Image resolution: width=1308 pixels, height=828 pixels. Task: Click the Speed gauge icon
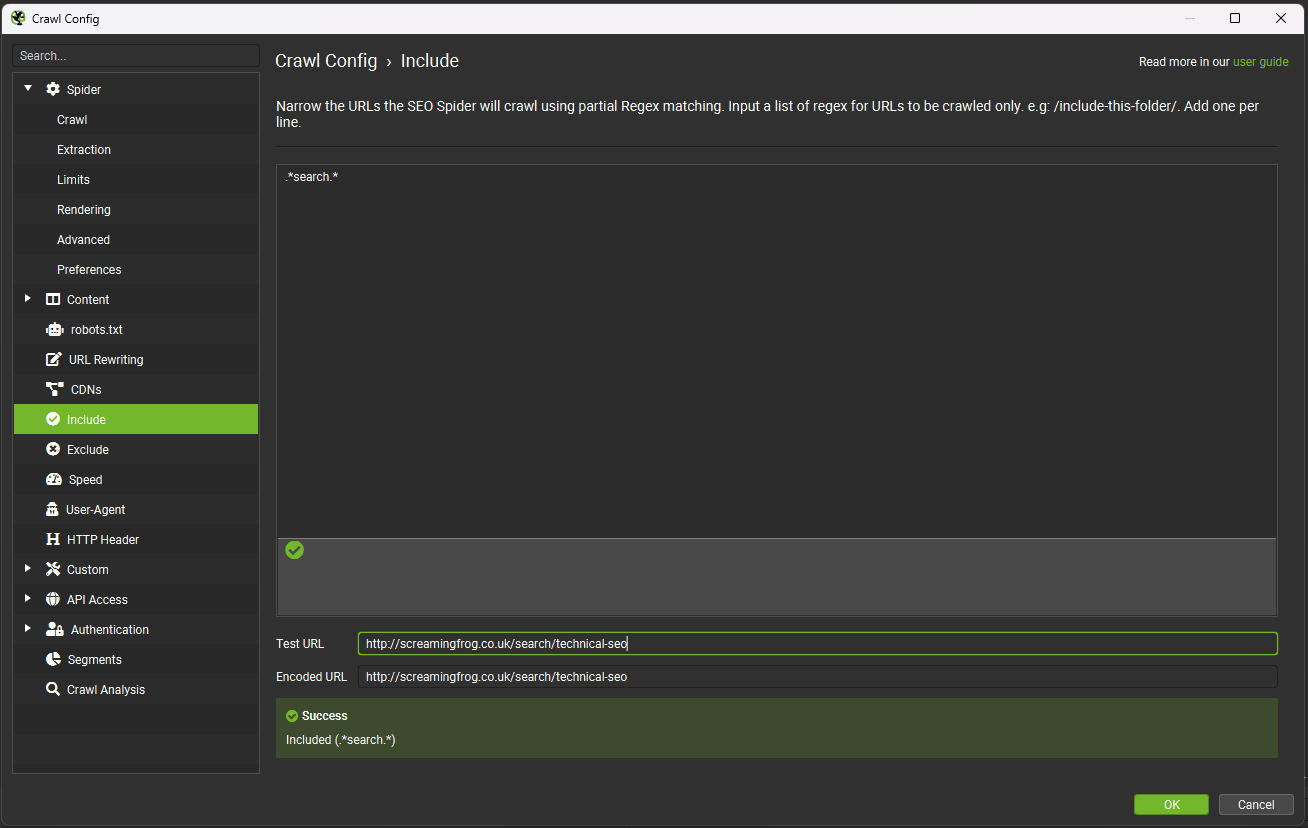[x=54, y=480]
